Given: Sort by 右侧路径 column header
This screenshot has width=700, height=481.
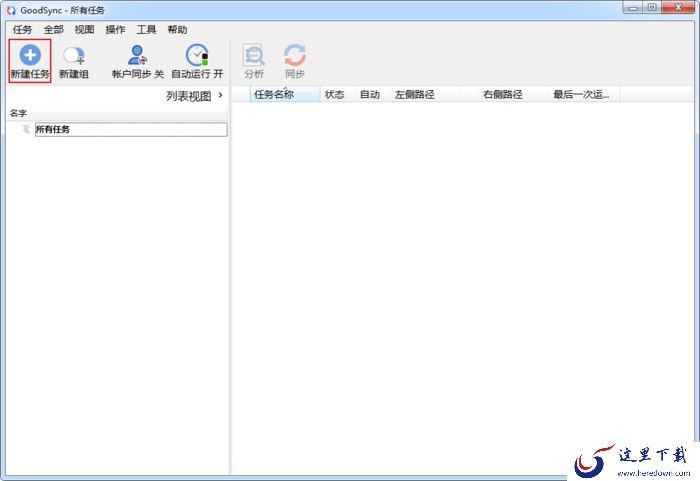Looking at the screenshot, I should (x=513, y=94).
